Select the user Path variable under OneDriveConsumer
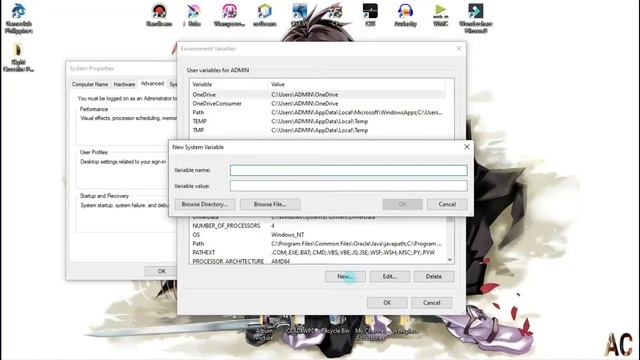Viewport: 640px width, 360px height. (x=318, y=112)
